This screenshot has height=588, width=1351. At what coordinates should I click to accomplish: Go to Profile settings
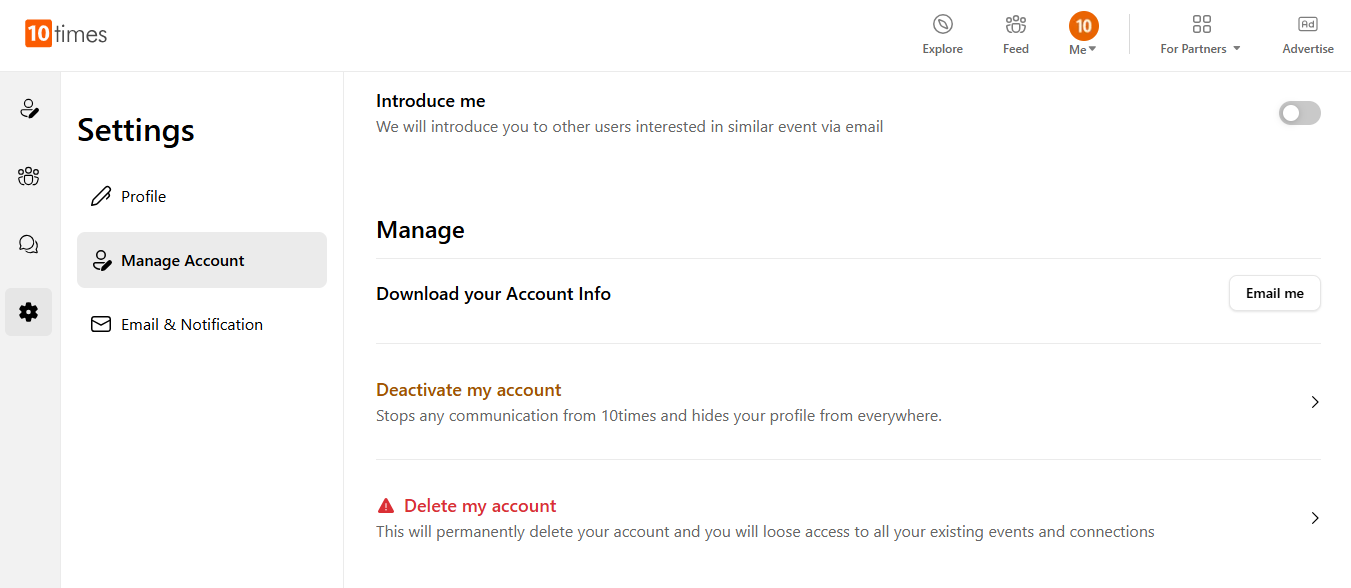[x=143, y=197]
